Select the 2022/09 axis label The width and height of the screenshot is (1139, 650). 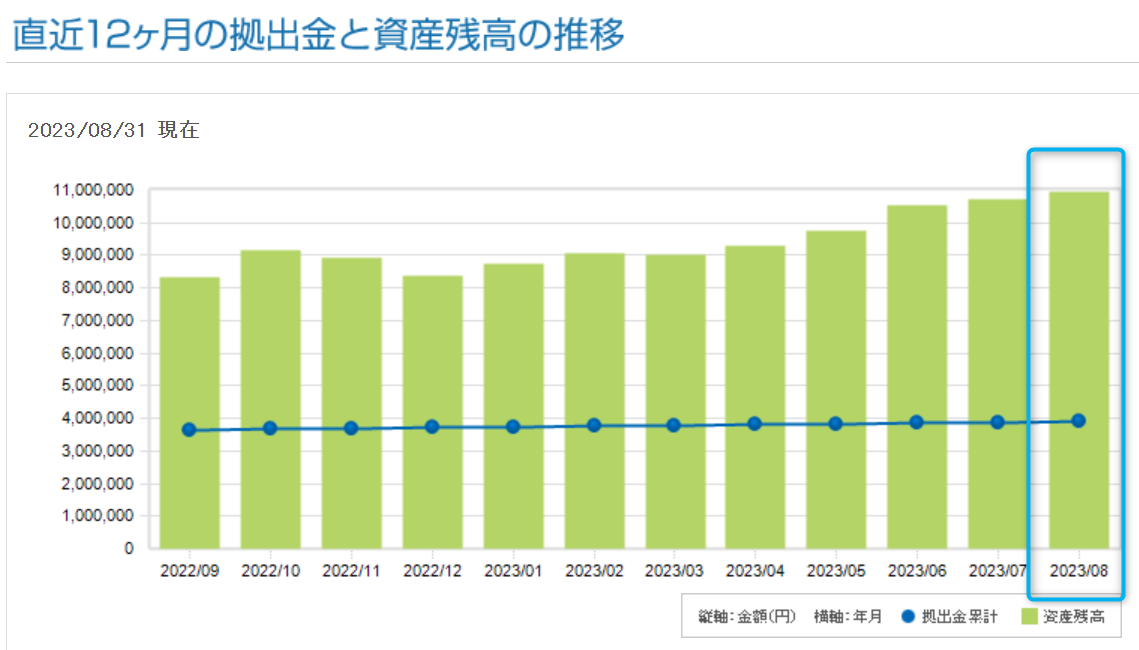pos(188,568)
